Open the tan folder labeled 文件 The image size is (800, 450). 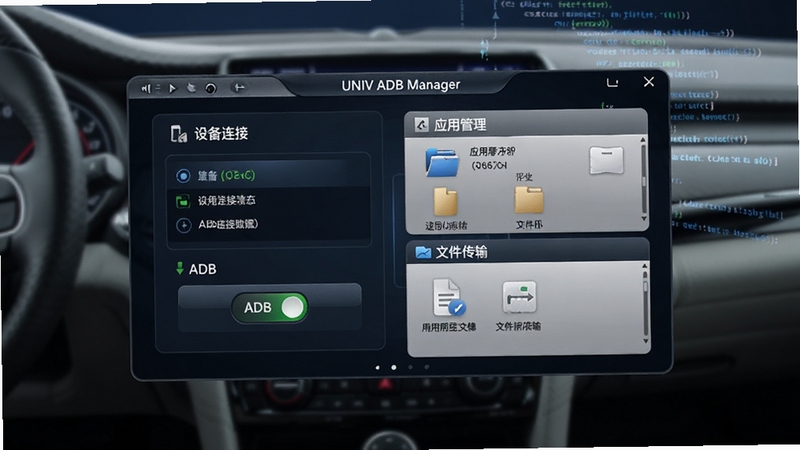pos(529,200)
